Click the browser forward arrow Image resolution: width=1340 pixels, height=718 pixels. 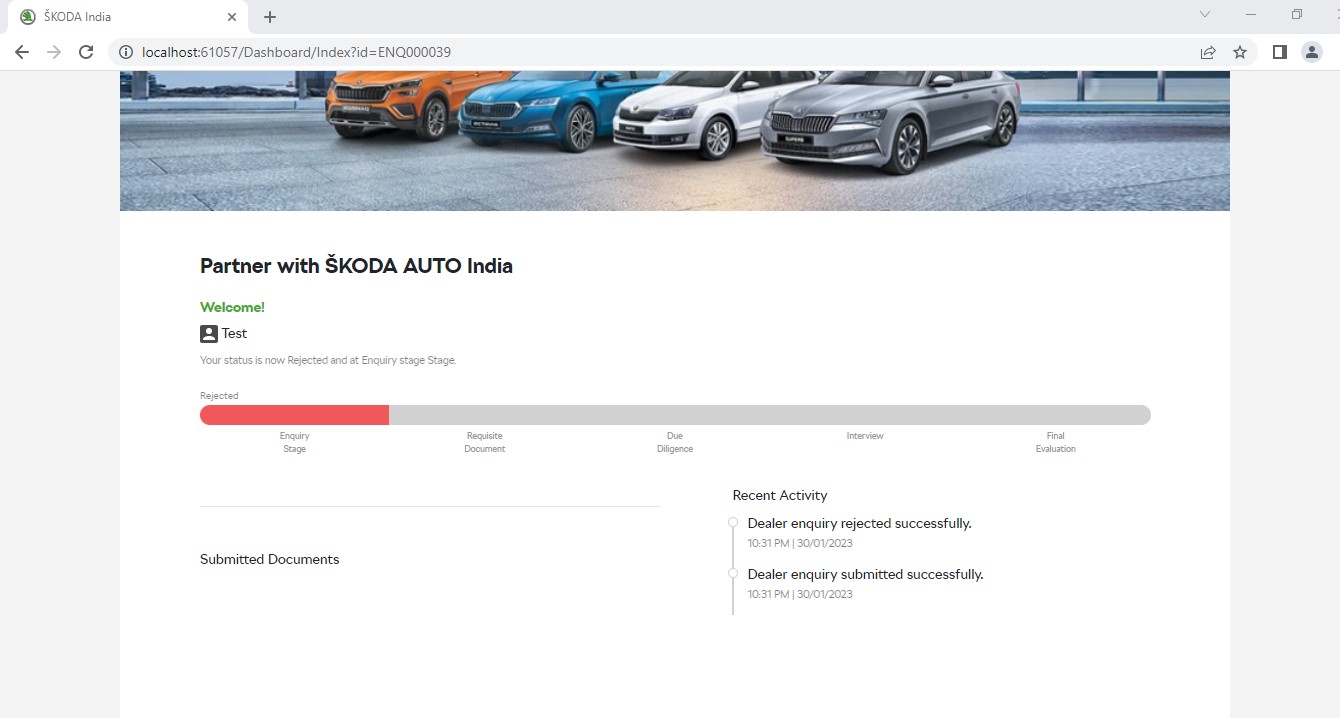coord(54,52)
